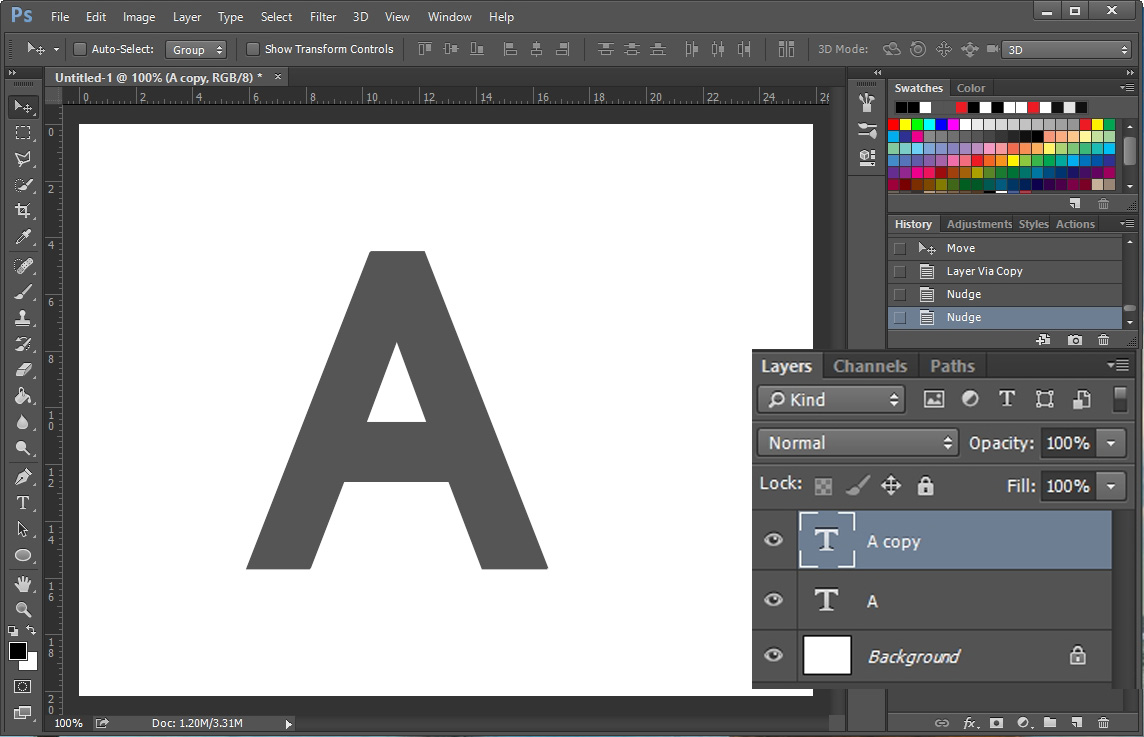The width and height of the screenshot is (1144, 737).
Task: Select the Dodge tool
Action: click(23, 448)
